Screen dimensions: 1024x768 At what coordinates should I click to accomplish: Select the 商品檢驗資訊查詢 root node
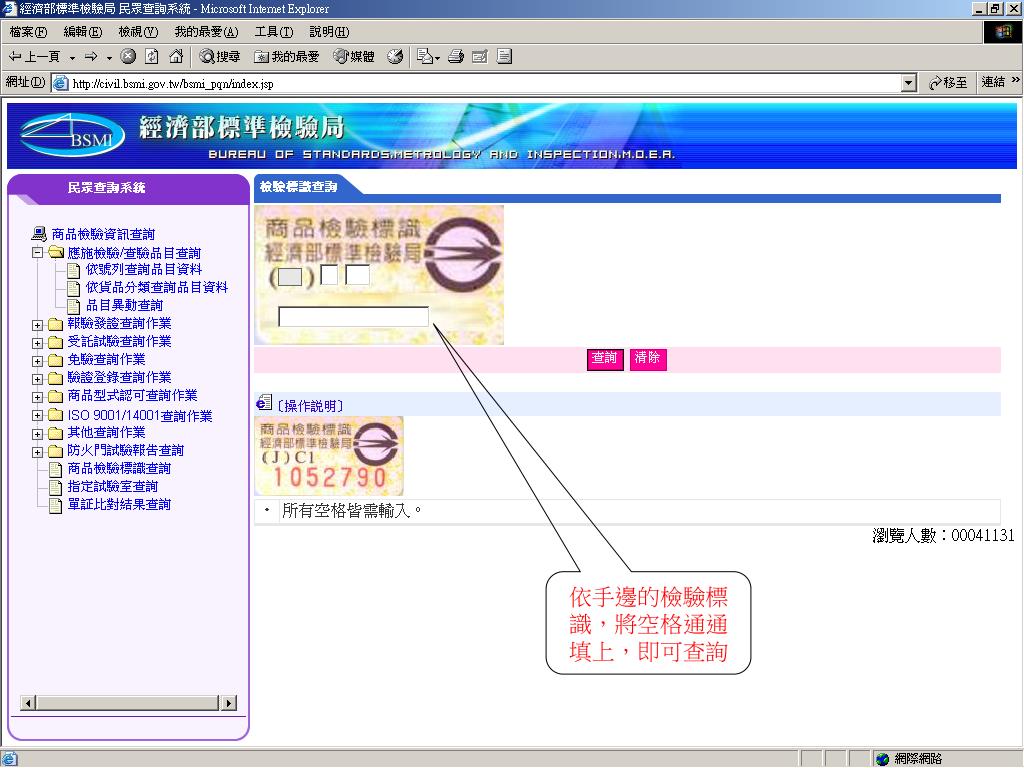tap(103, 234)
